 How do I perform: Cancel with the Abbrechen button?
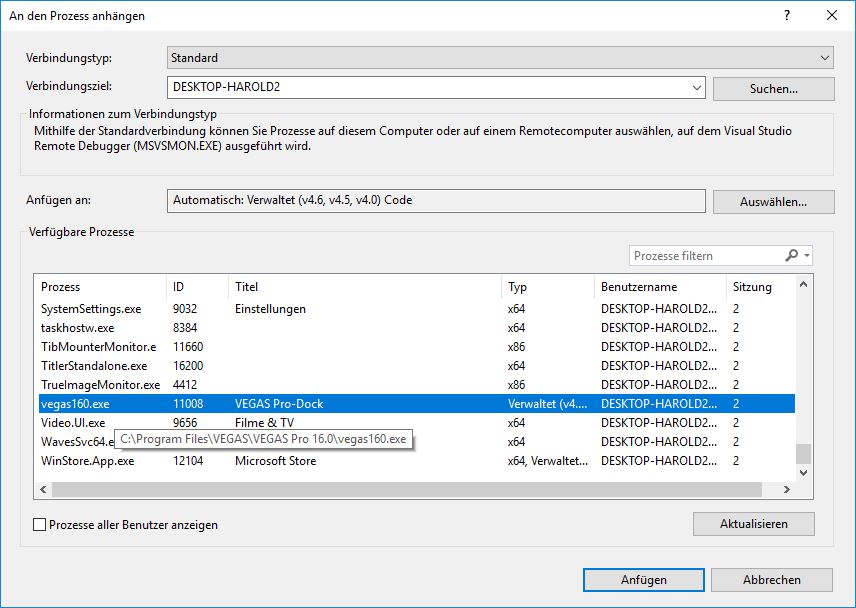[771, 580]
